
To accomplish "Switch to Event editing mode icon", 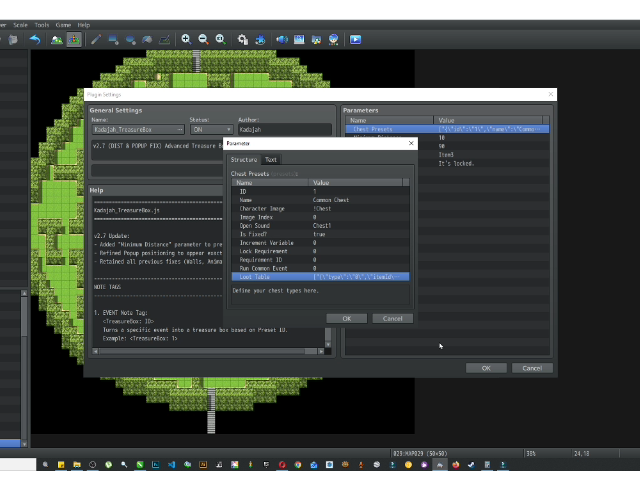I will [74, 40].
